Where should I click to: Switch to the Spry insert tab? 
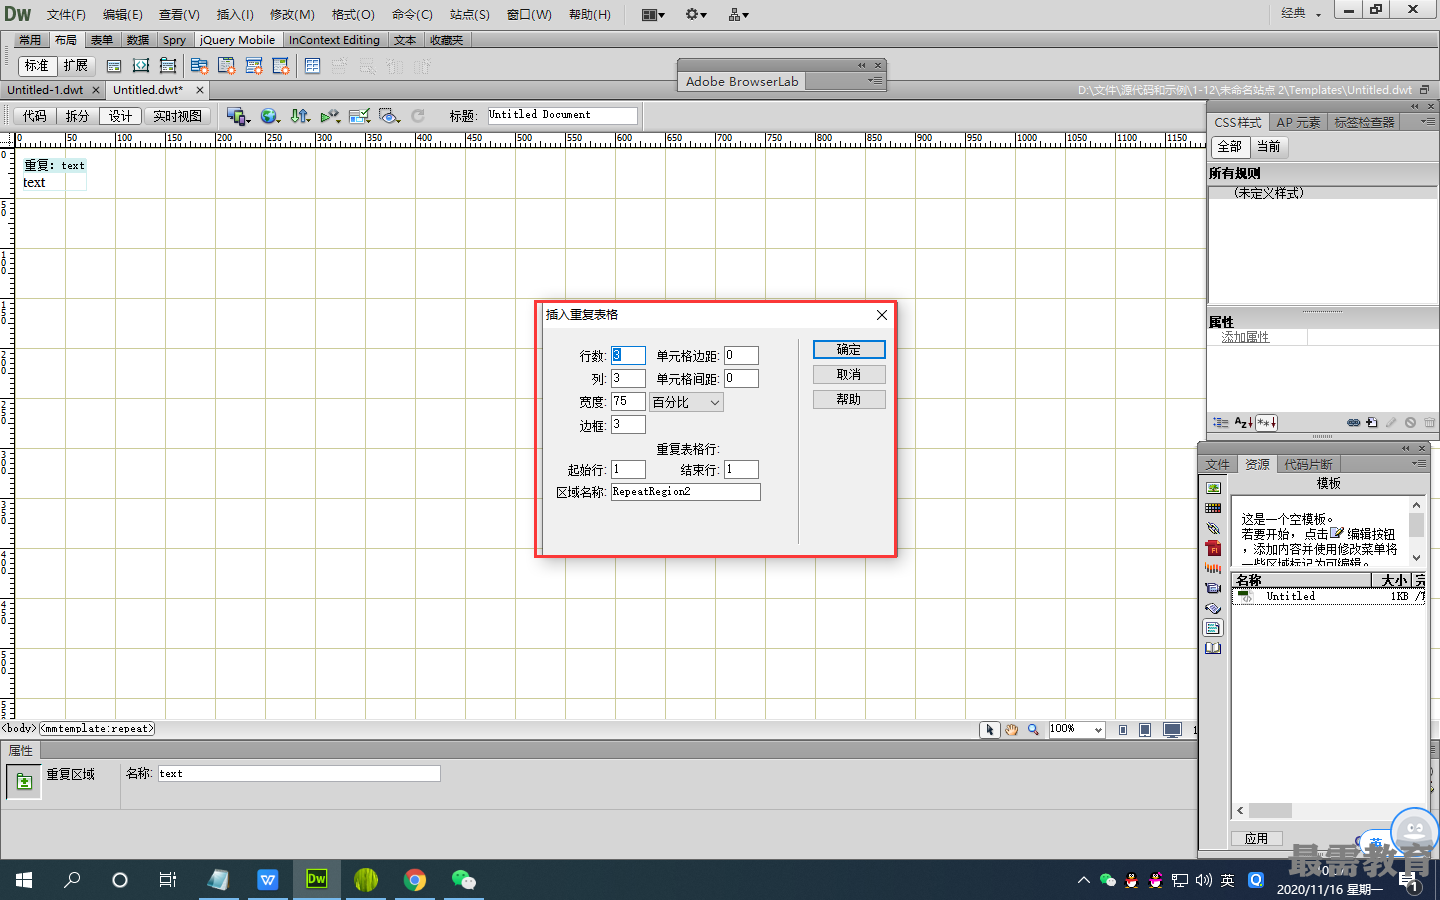[x=174, y=40]
